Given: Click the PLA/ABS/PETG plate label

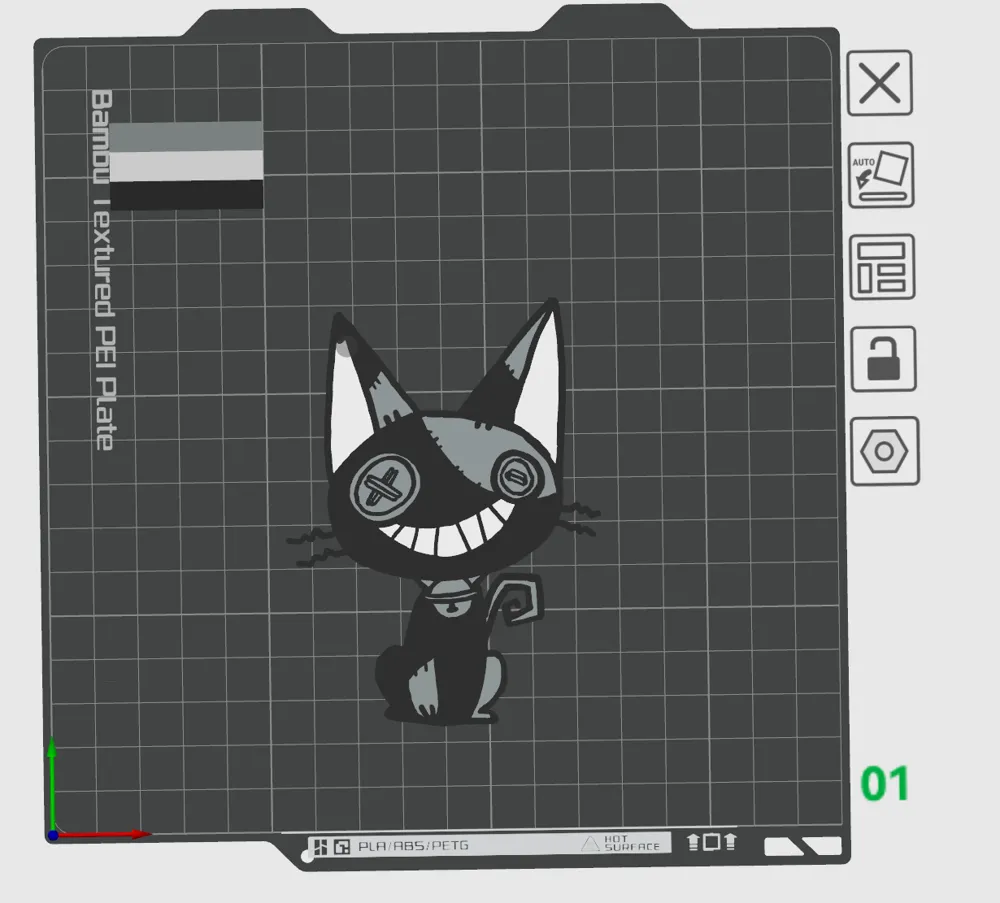Looking at the screenshot, I should (x=413, y=846).
